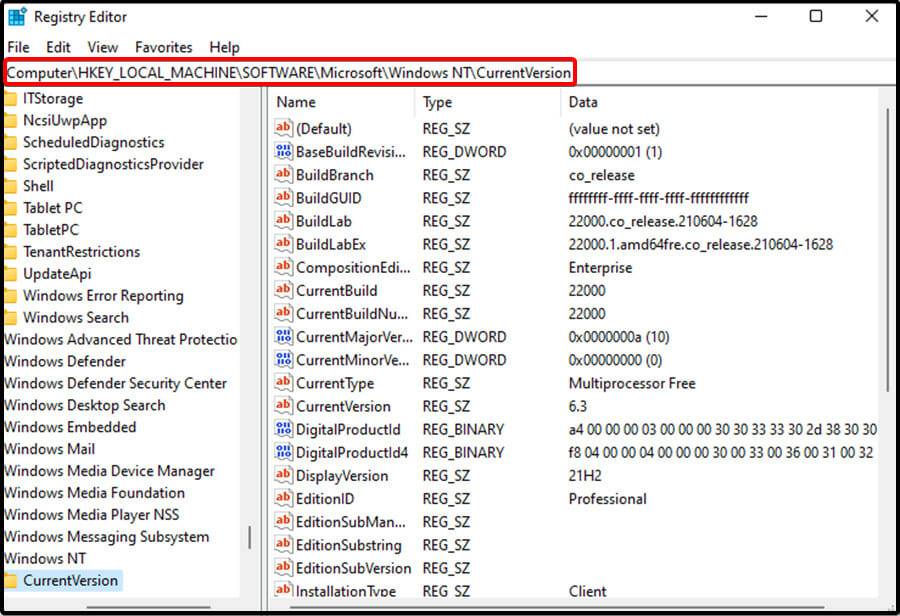Open the Edit menu
900x616 pixels.
click(58, 47)
